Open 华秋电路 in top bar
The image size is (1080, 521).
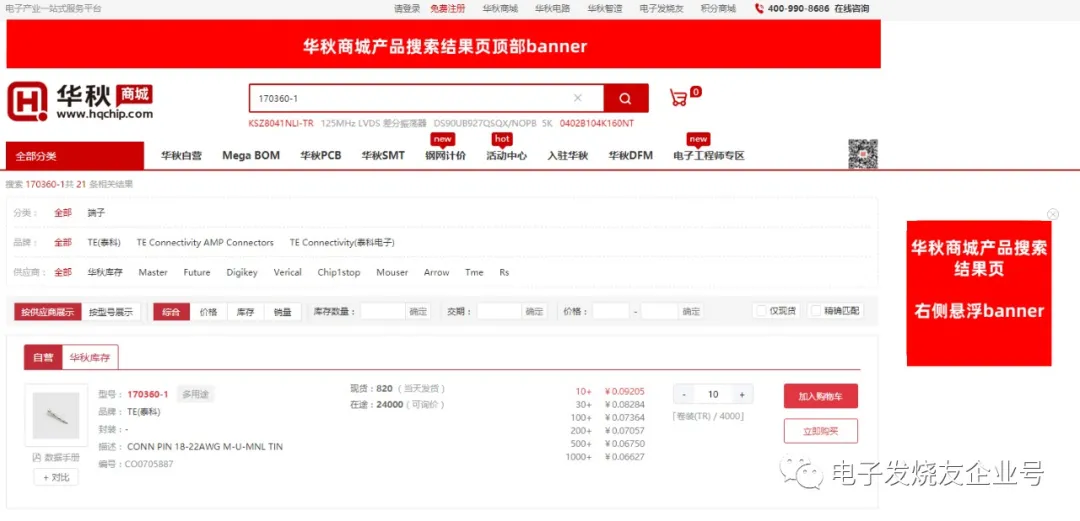(552, 9)
